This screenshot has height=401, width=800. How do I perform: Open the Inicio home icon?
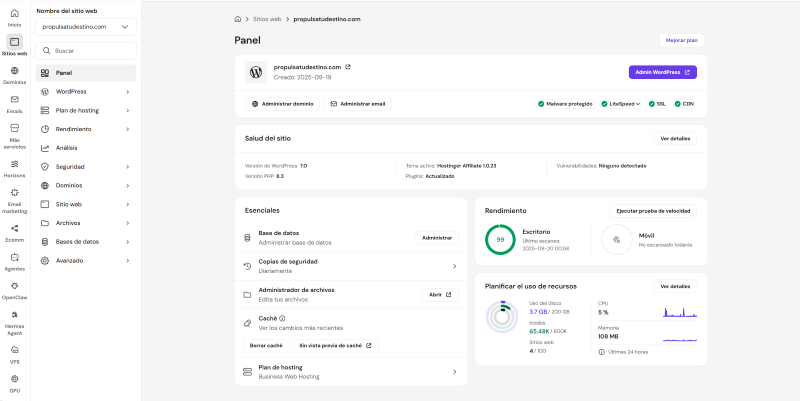point(14,14)
